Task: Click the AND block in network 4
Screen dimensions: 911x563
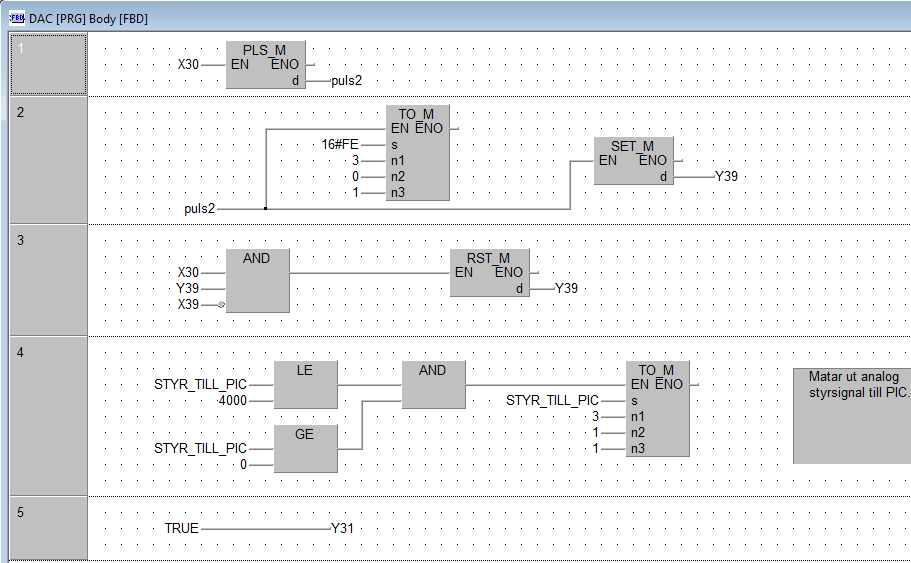Action: [433, 384]
